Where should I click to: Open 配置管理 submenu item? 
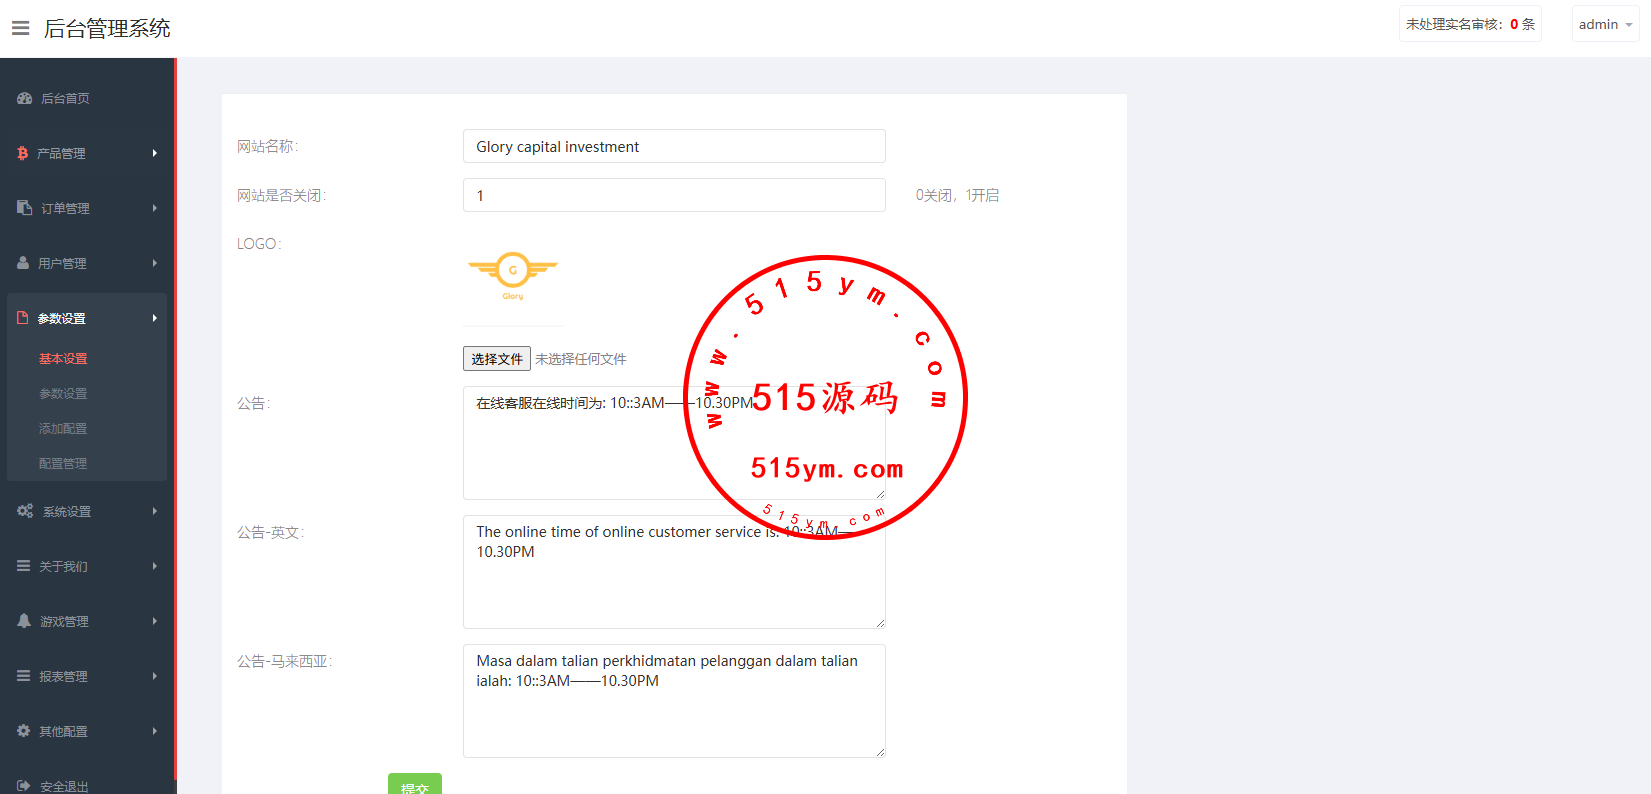coord(63,464)
